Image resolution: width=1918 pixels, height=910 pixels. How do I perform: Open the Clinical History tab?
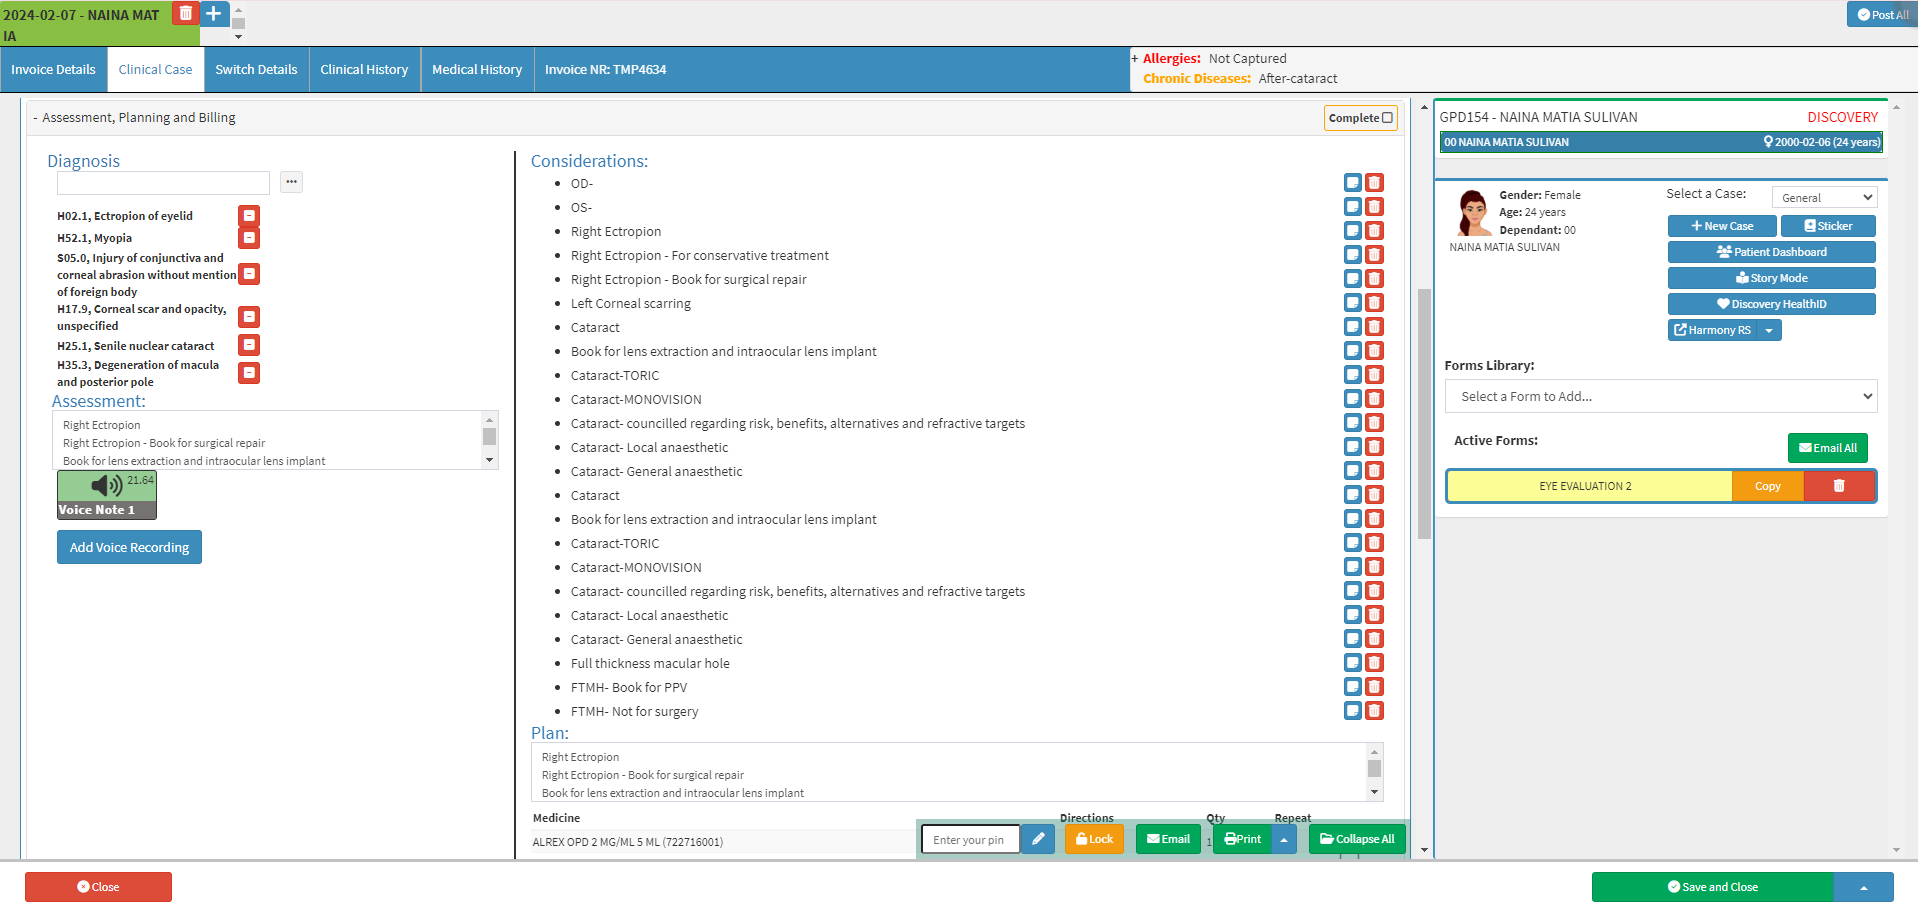click(364, 70)
